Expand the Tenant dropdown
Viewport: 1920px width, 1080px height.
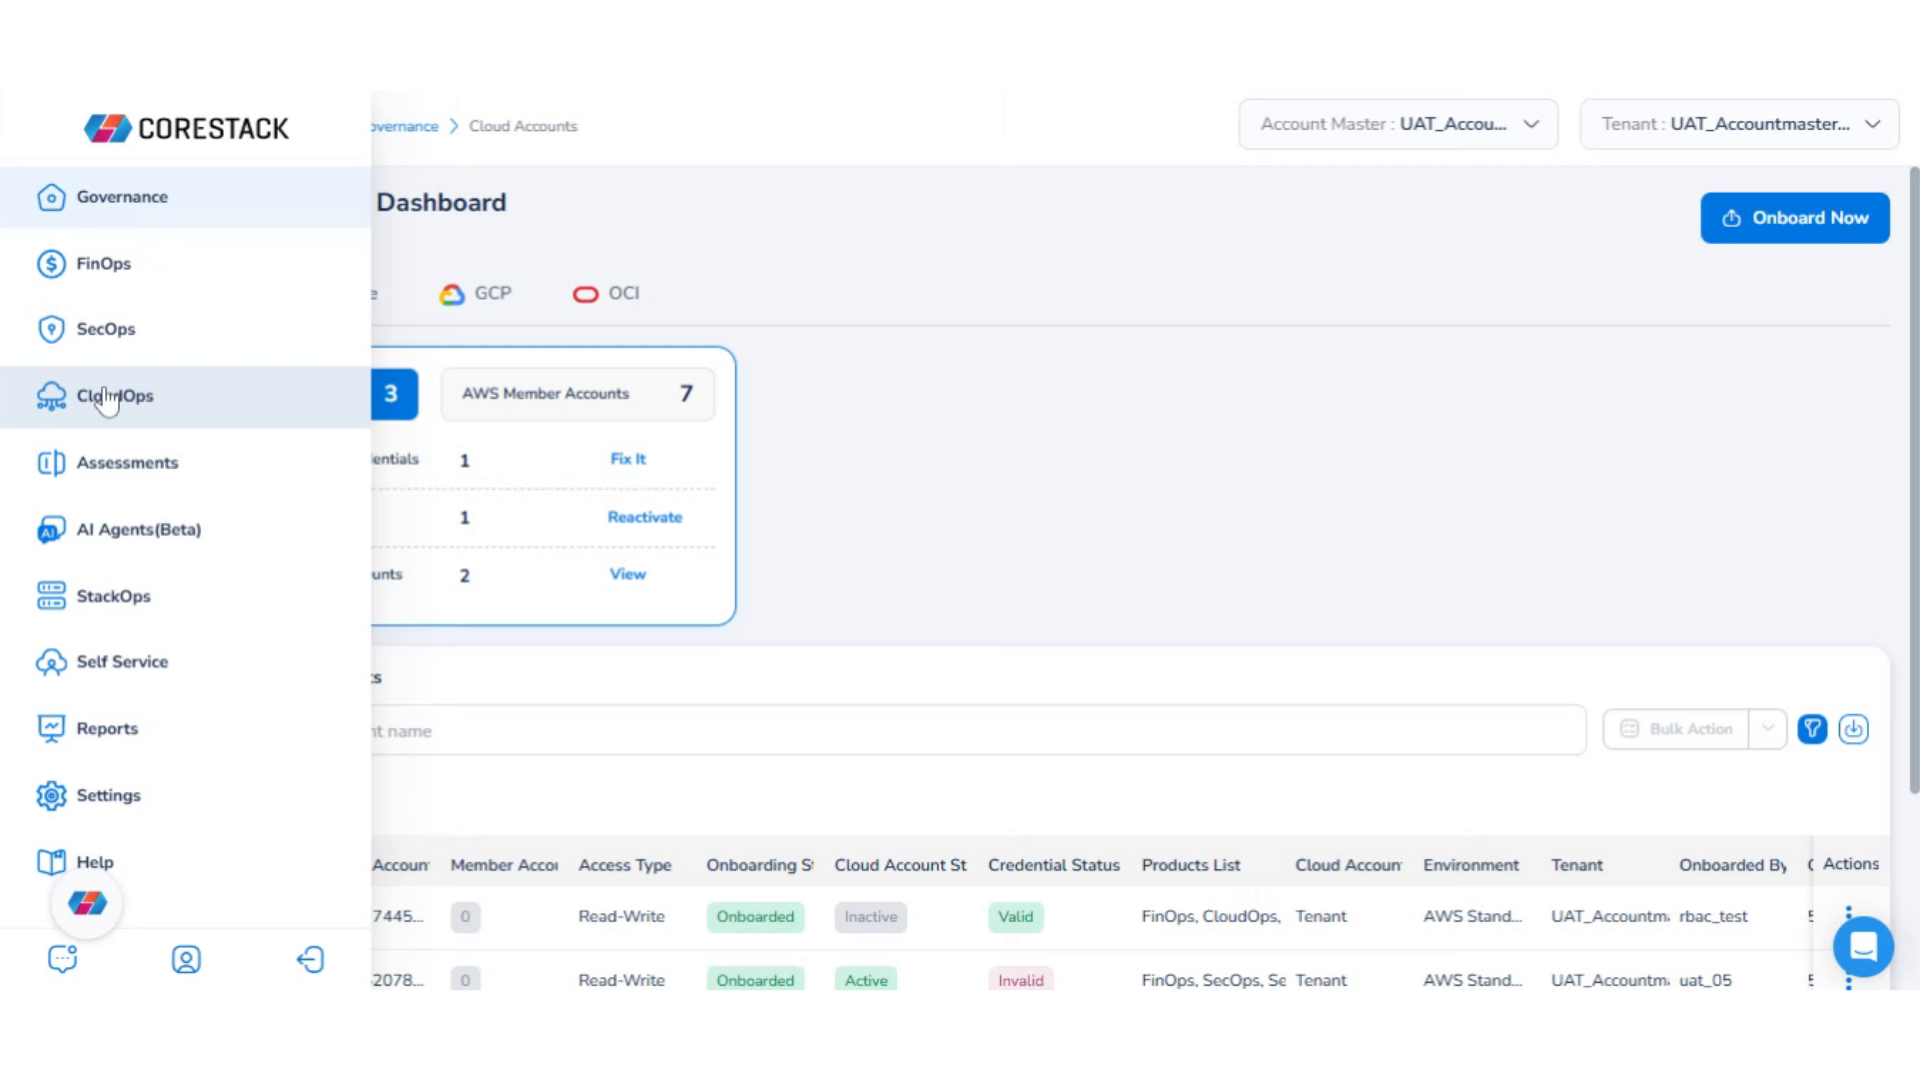[x=1739, y=124]
